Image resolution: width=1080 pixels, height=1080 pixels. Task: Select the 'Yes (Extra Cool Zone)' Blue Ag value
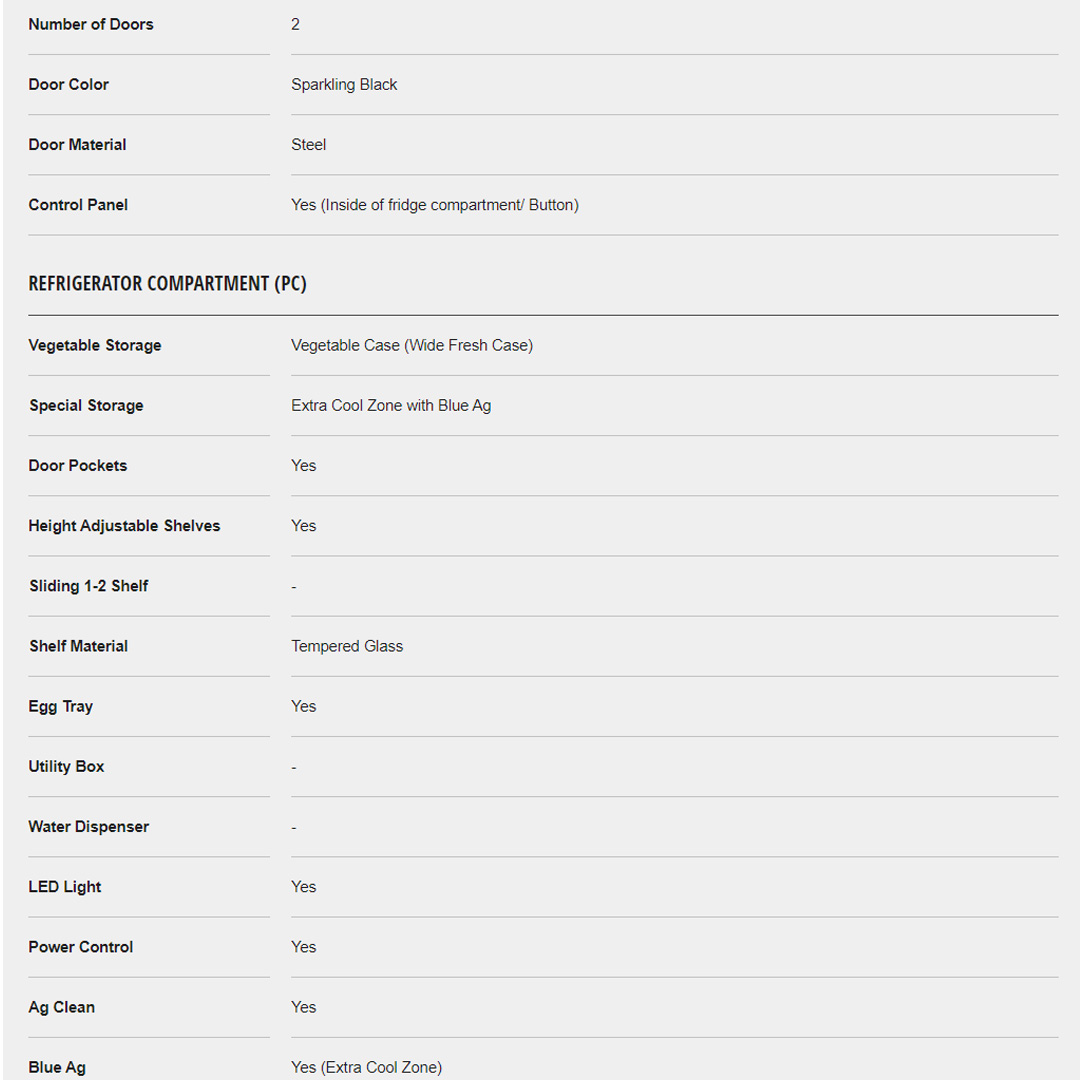point(366,1067)
